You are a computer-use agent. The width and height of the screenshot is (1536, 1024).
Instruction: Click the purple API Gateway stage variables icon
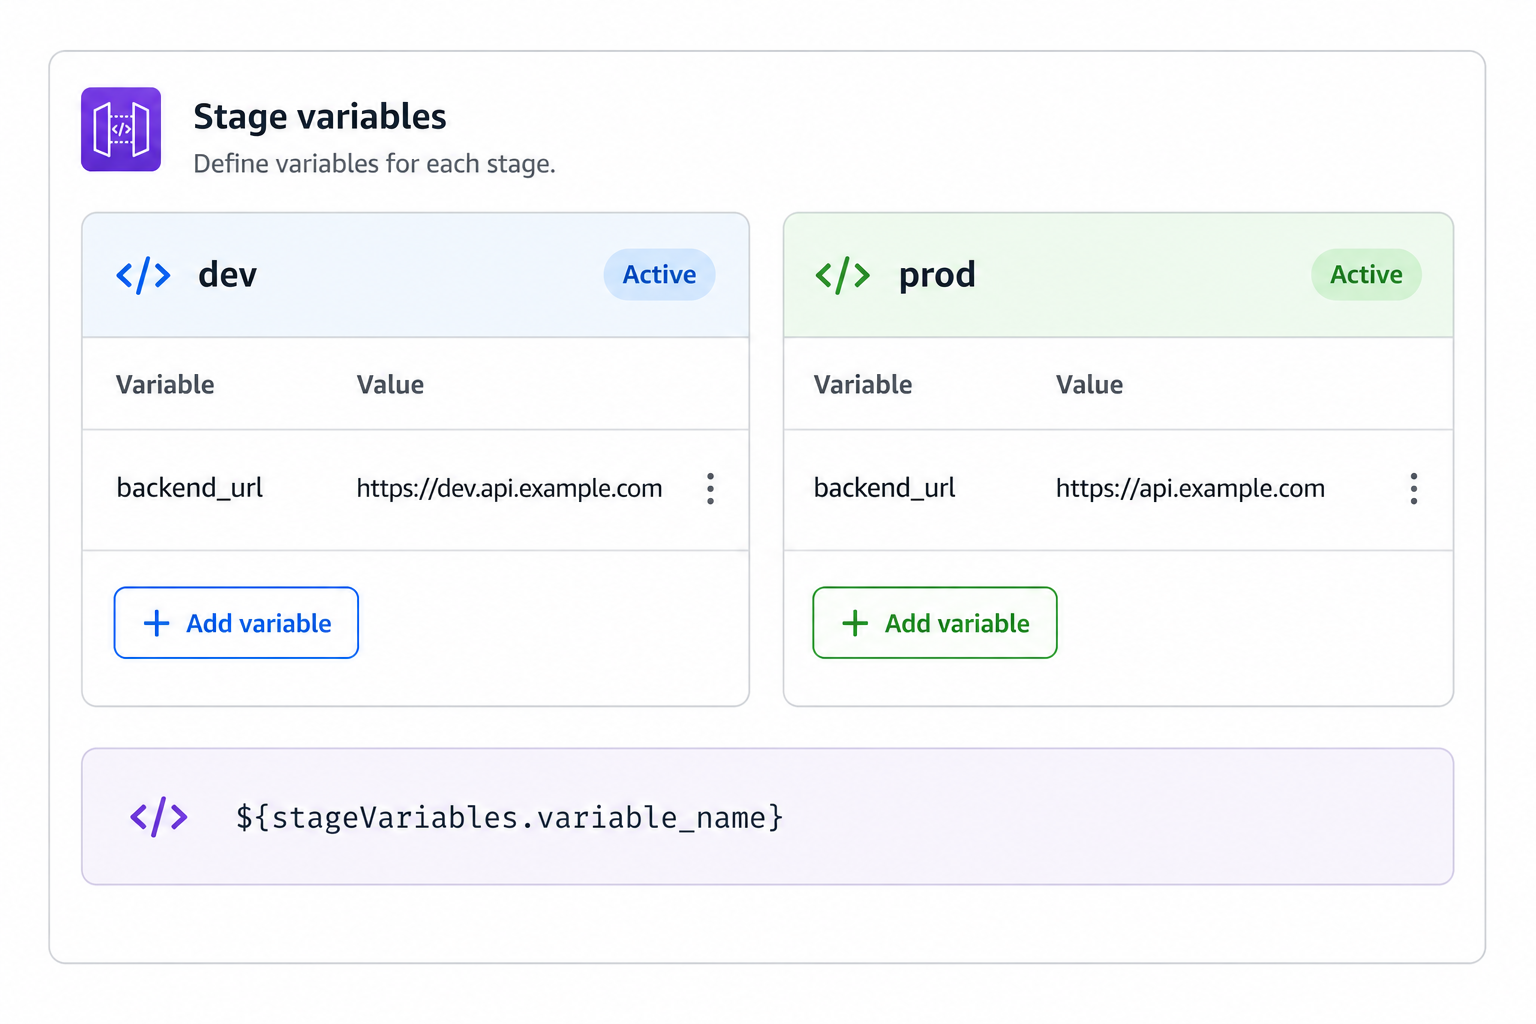pyautogui.click(x=121, y=129)
